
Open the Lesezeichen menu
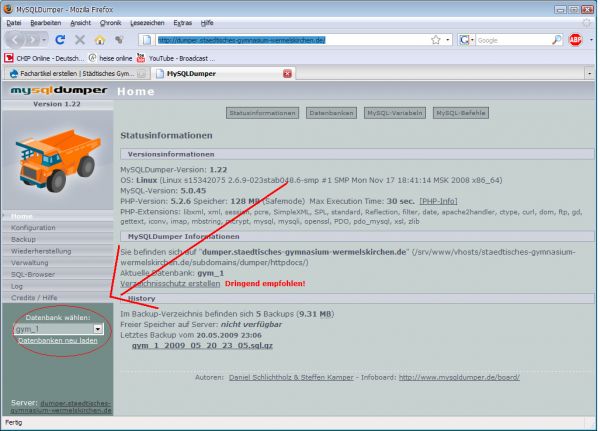coord(147,23)
